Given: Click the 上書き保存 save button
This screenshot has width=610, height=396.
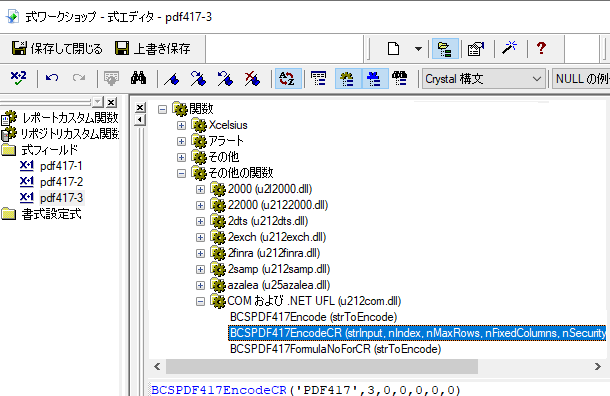Looking at the screenshot, I should tap(152, 48).
